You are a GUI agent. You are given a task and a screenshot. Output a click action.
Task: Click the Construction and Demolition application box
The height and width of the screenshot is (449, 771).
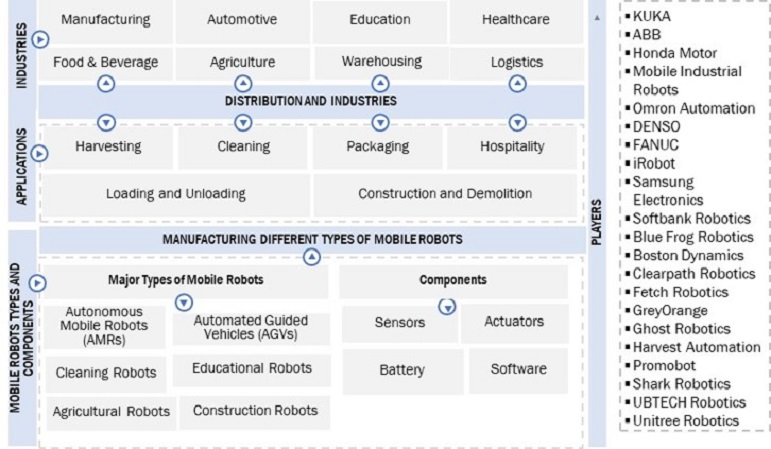tap(445, 194)
